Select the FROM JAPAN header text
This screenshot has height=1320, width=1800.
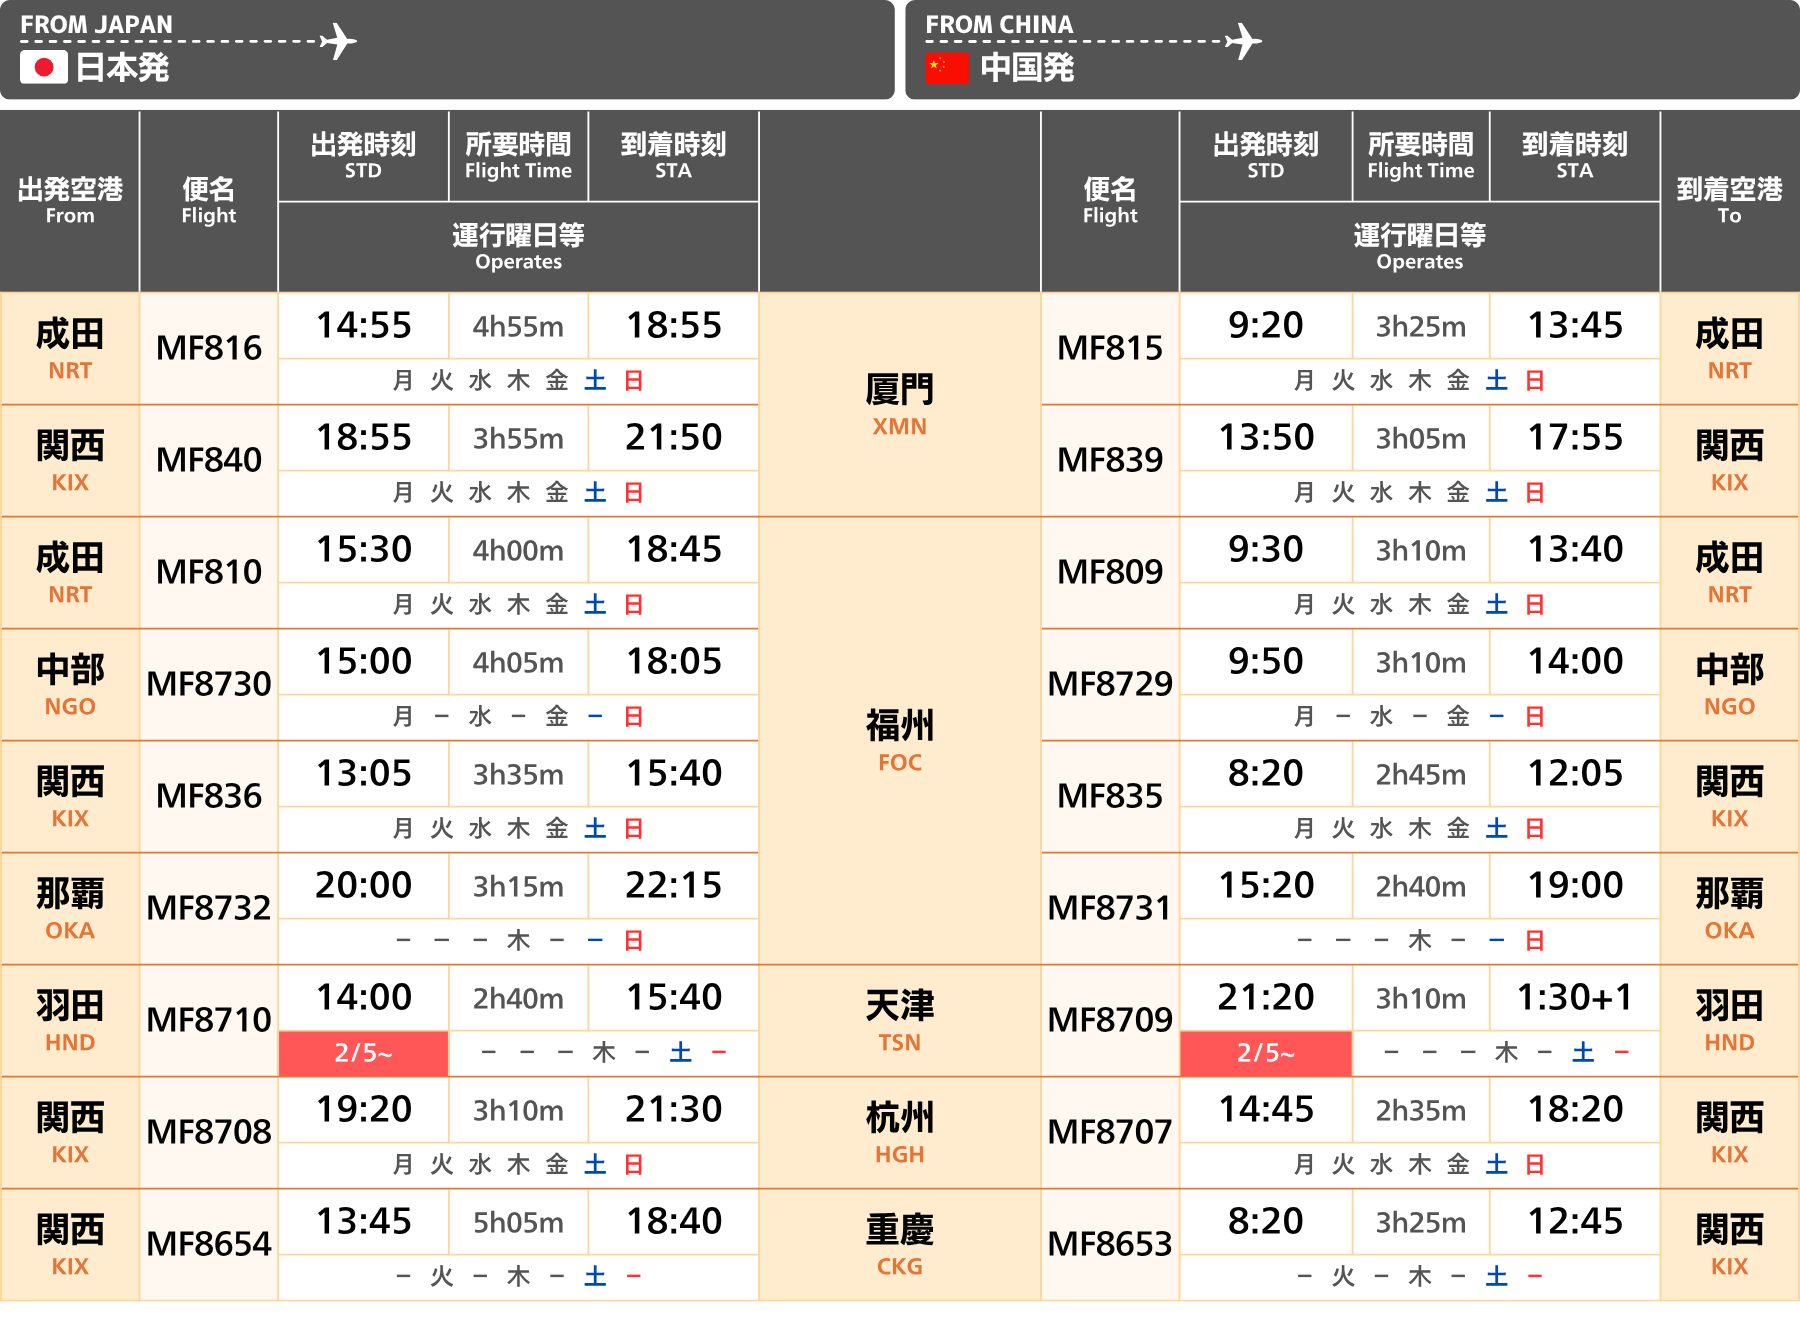click(96, 24)
